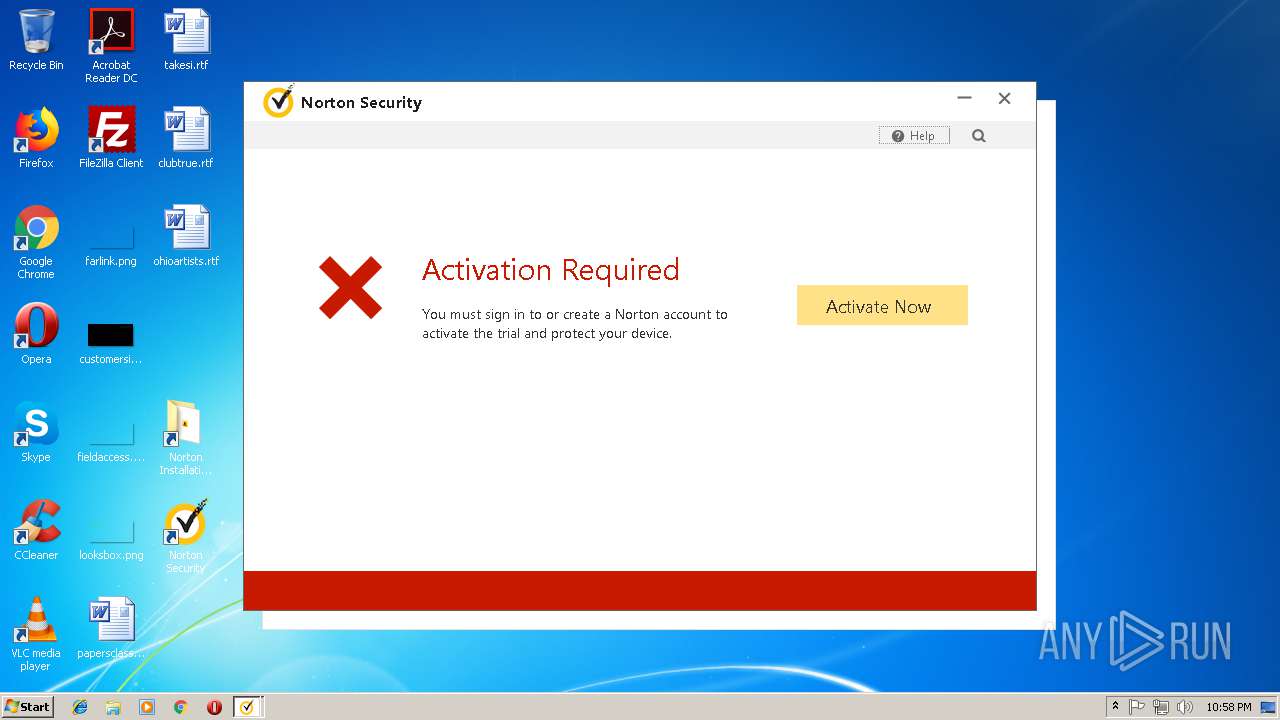The image size is (1280, 720).
Task: Launch Opera from the desktop
Action: [x=36, y=334]
